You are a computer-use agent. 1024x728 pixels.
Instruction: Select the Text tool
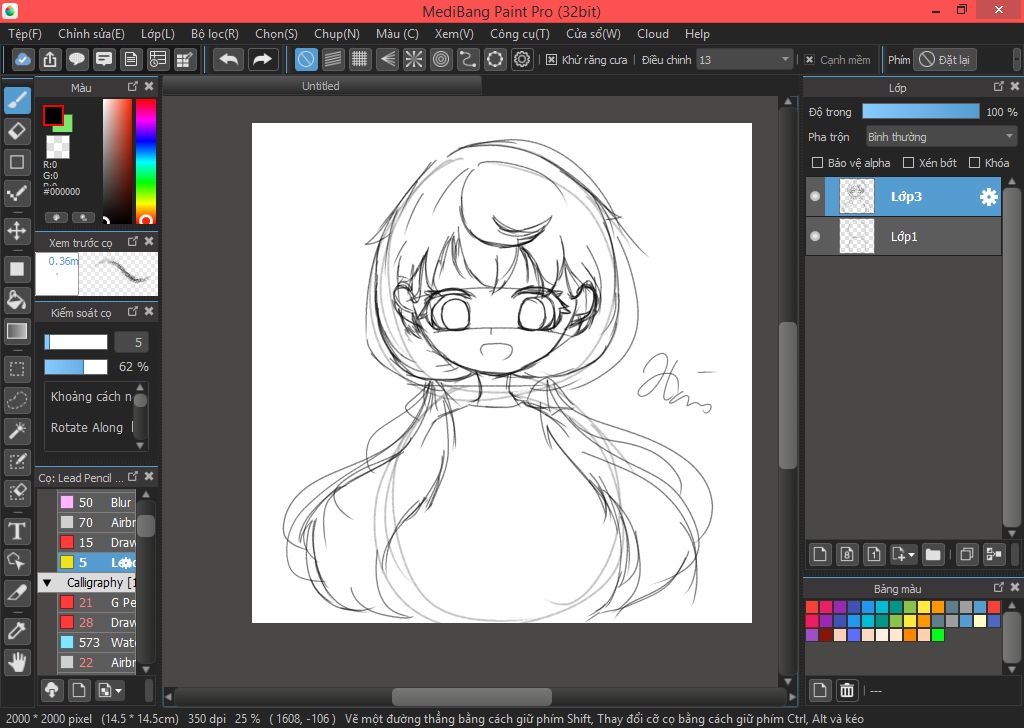17,530
